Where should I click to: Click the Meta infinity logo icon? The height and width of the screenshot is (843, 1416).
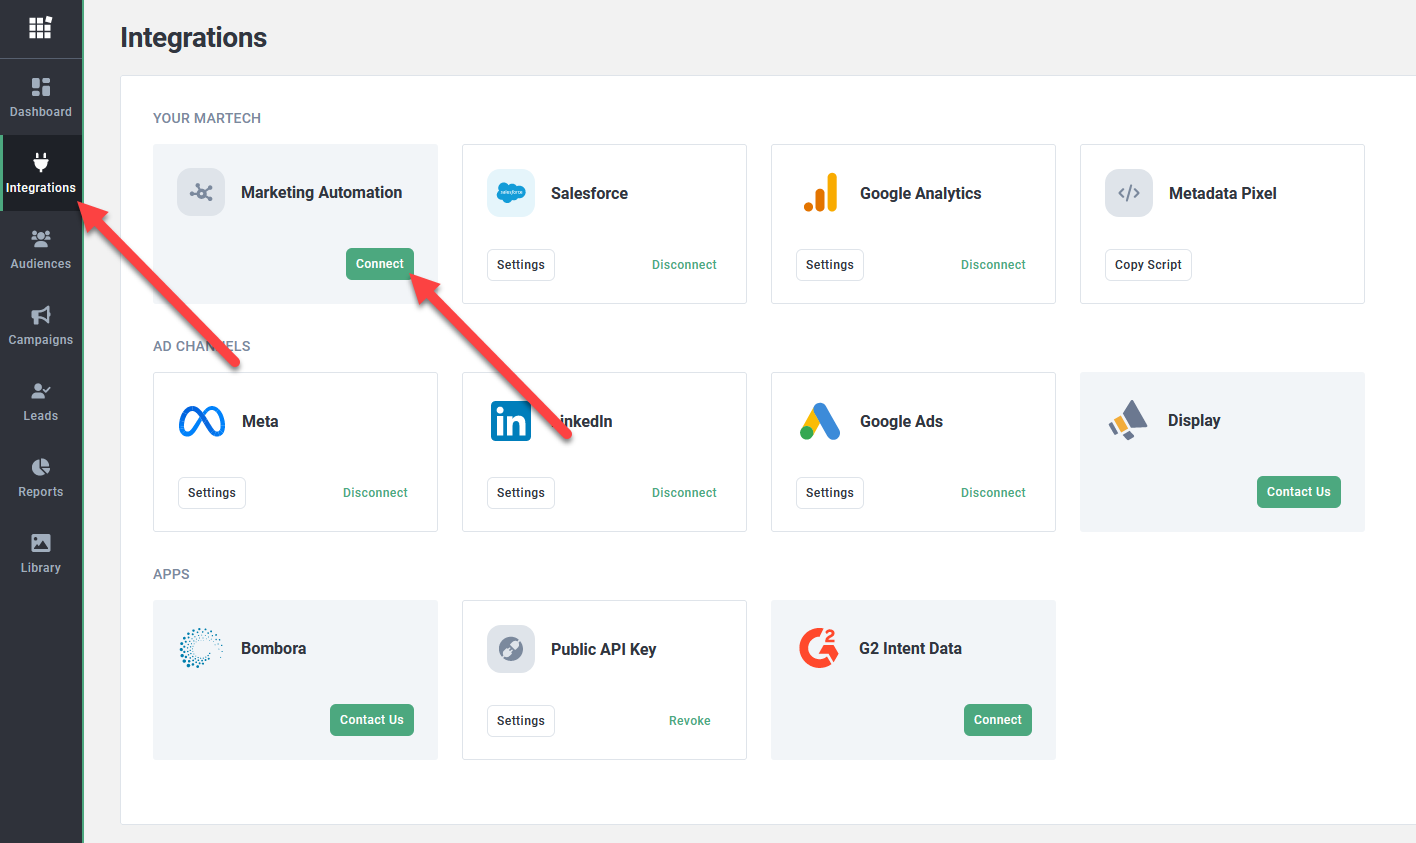pyautogui.click(x=202, y=421)
